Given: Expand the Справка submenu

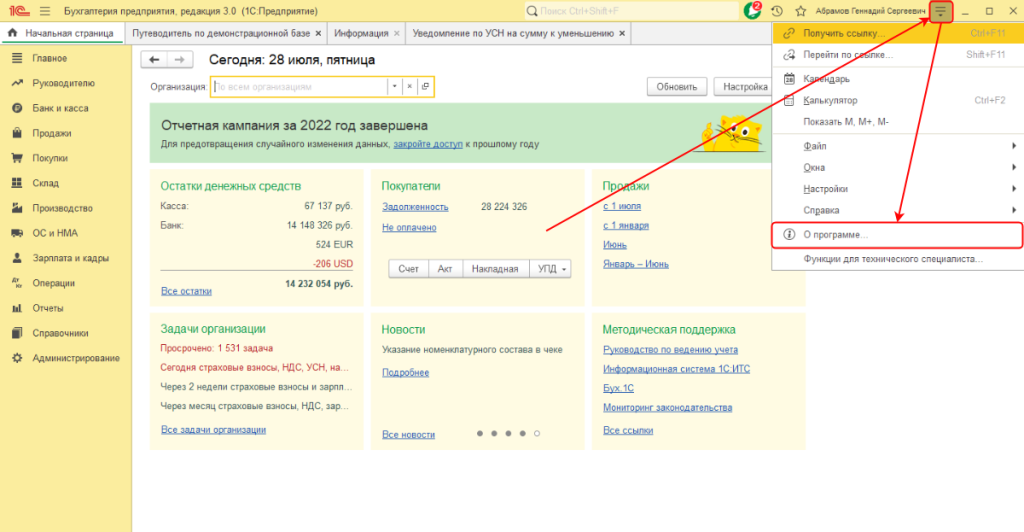Looking at the screenshot, I should 898,210.
